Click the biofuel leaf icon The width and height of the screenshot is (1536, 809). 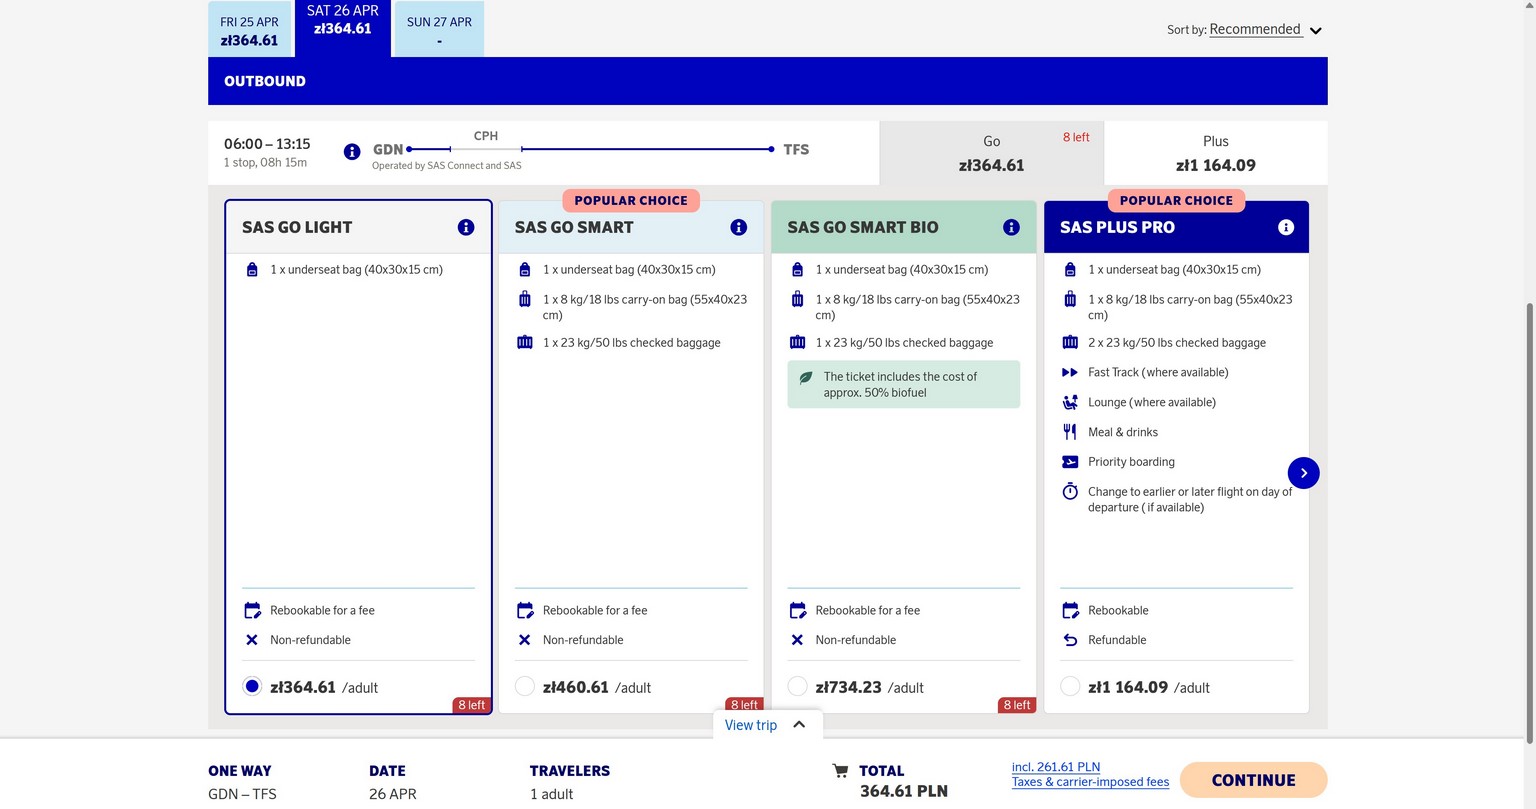point(806,378)
